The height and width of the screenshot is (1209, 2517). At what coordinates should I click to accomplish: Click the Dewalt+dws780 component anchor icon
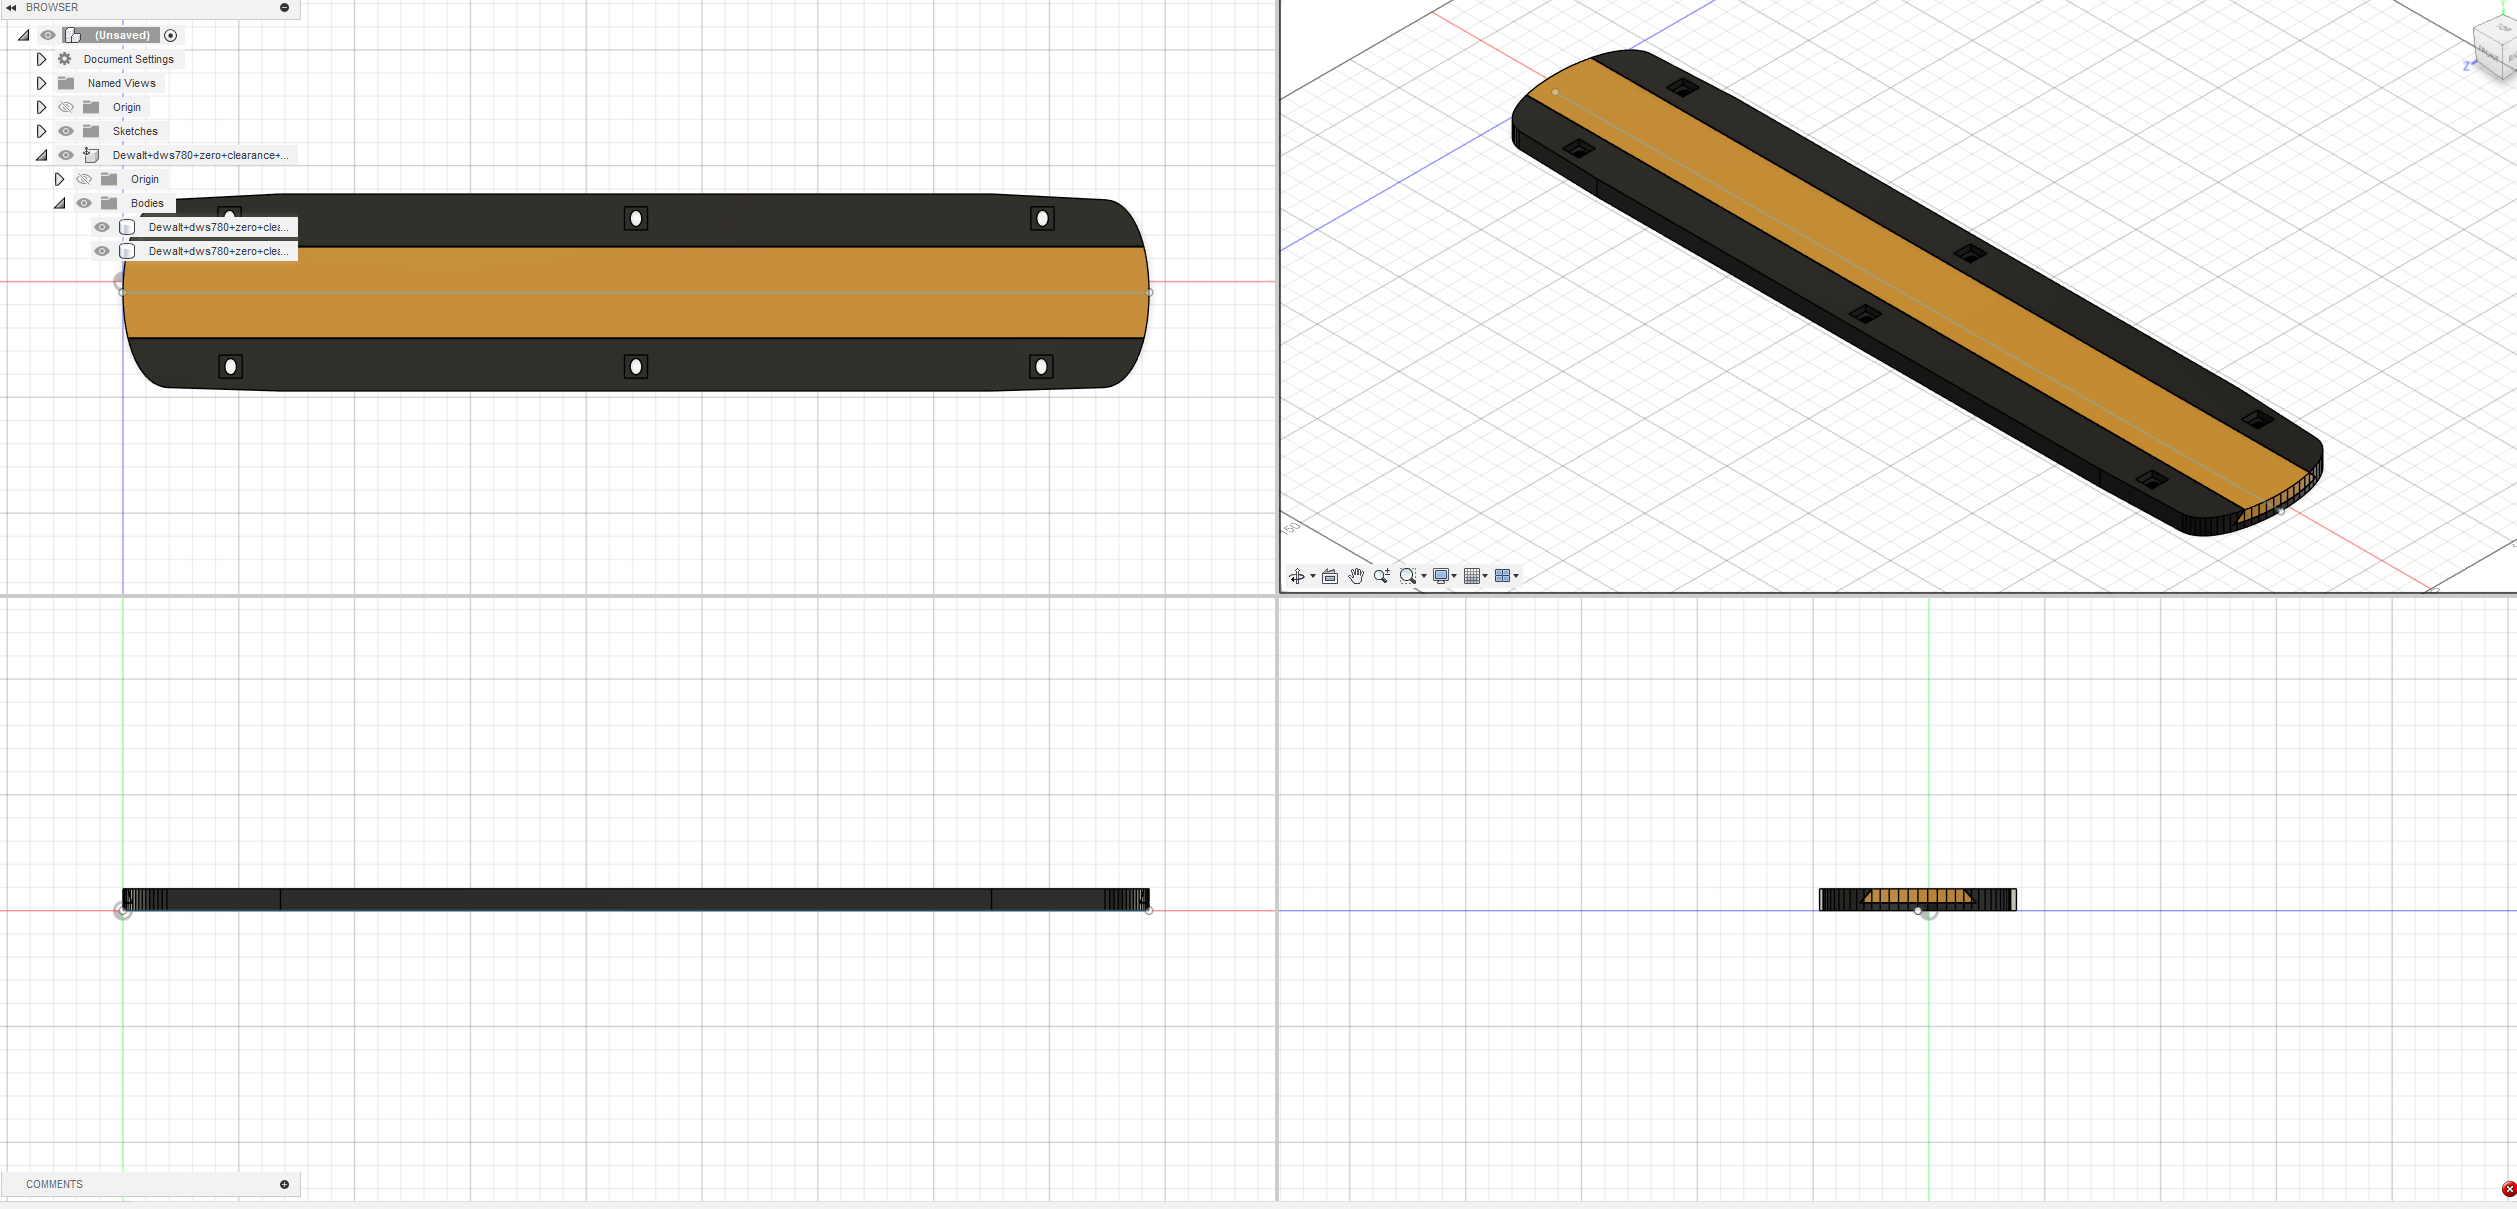click(91, 155)
